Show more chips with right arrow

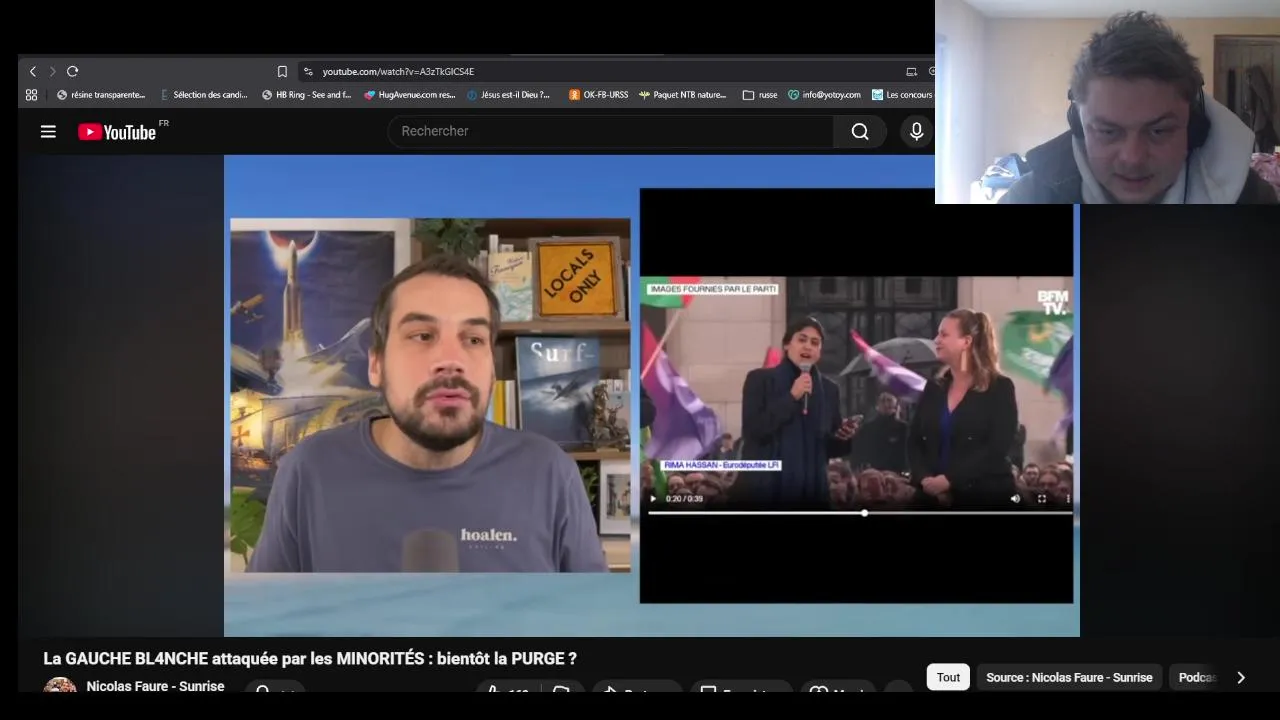[1241, 677]
